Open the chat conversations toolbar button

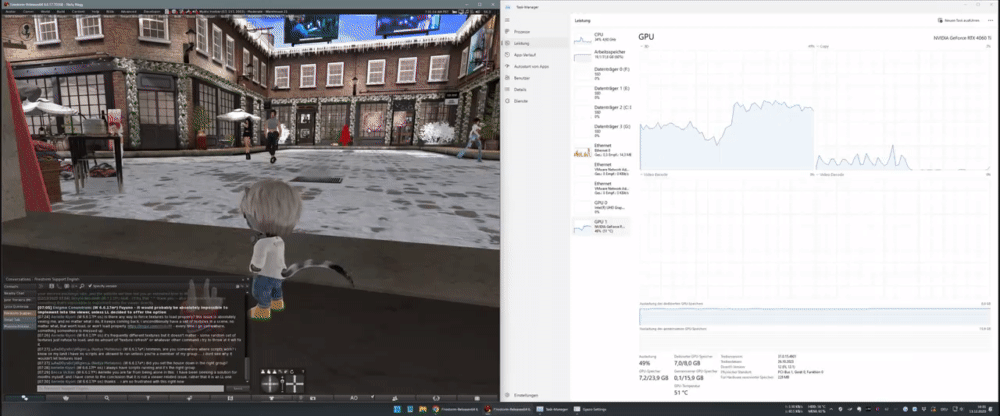pyautogui.click(x=25, y=397)
